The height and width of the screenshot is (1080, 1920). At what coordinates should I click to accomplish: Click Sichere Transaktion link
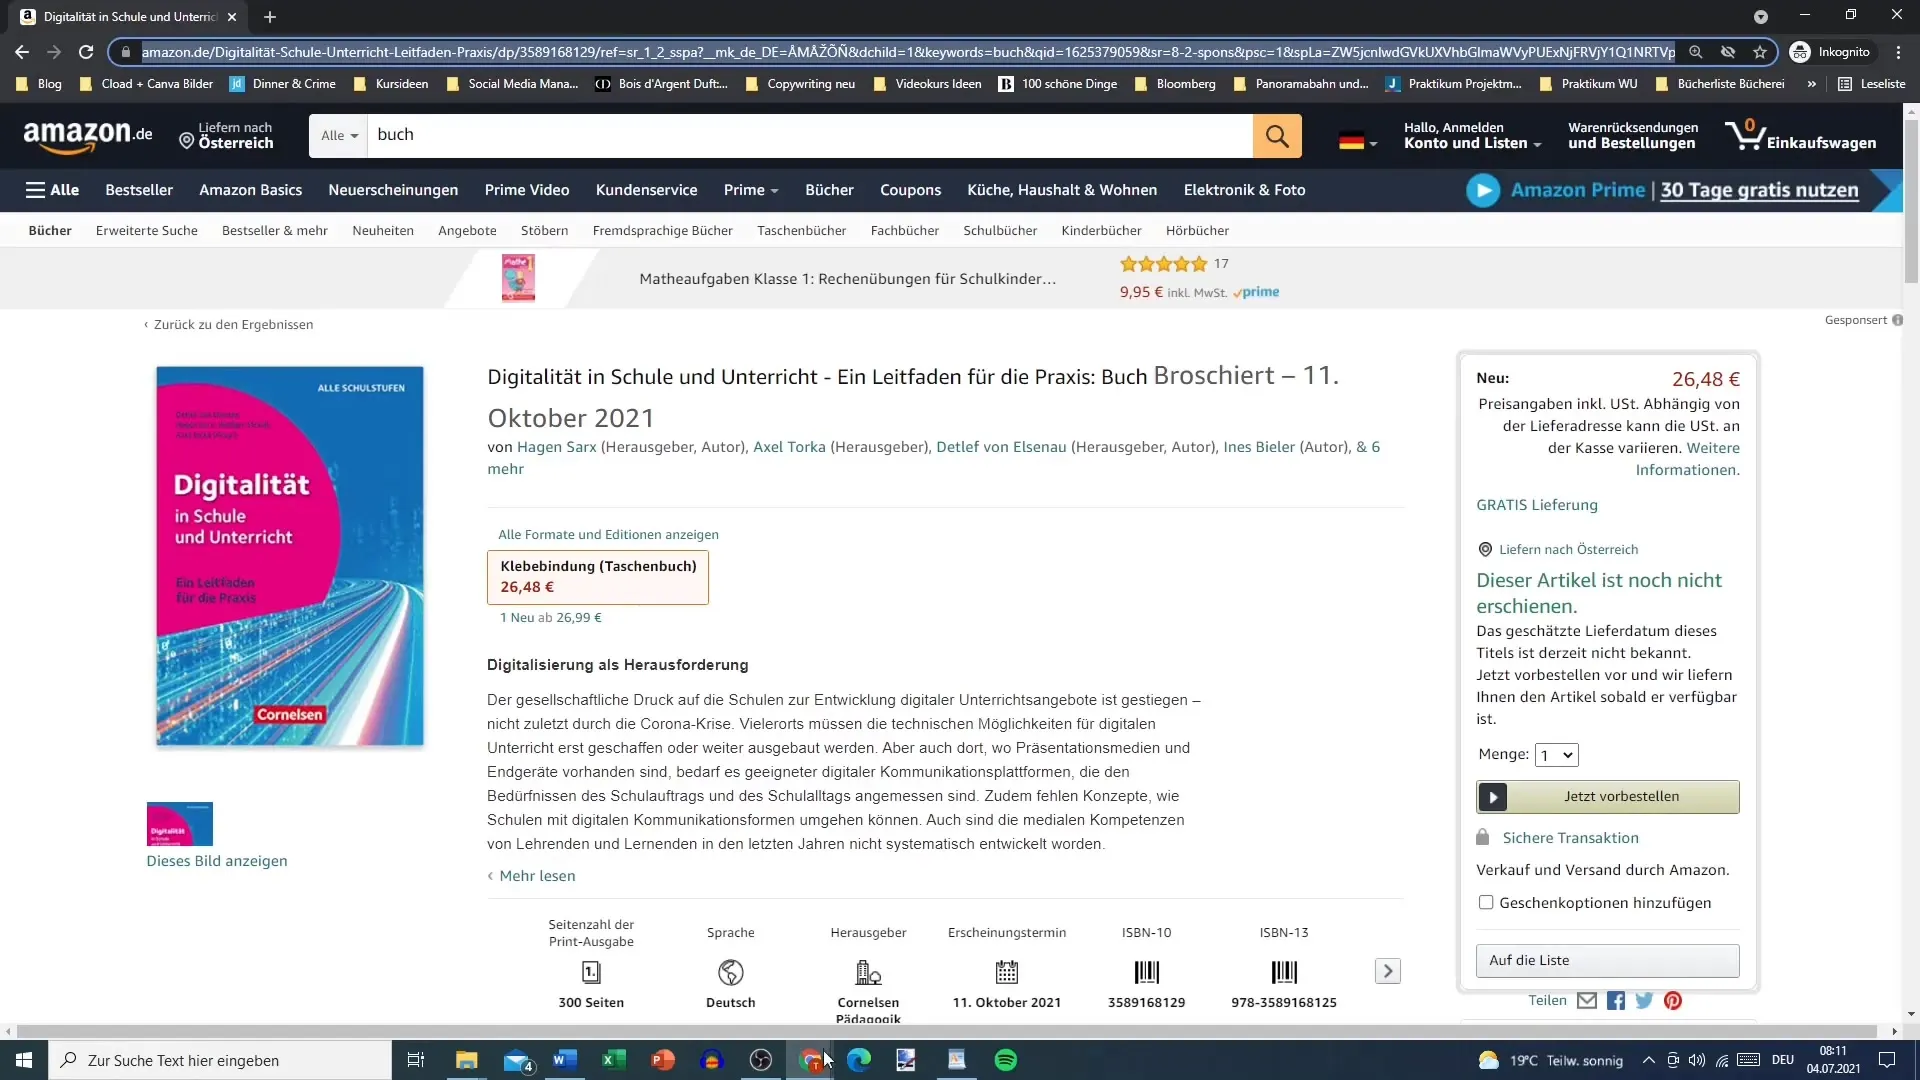[x=1570, y=838]
